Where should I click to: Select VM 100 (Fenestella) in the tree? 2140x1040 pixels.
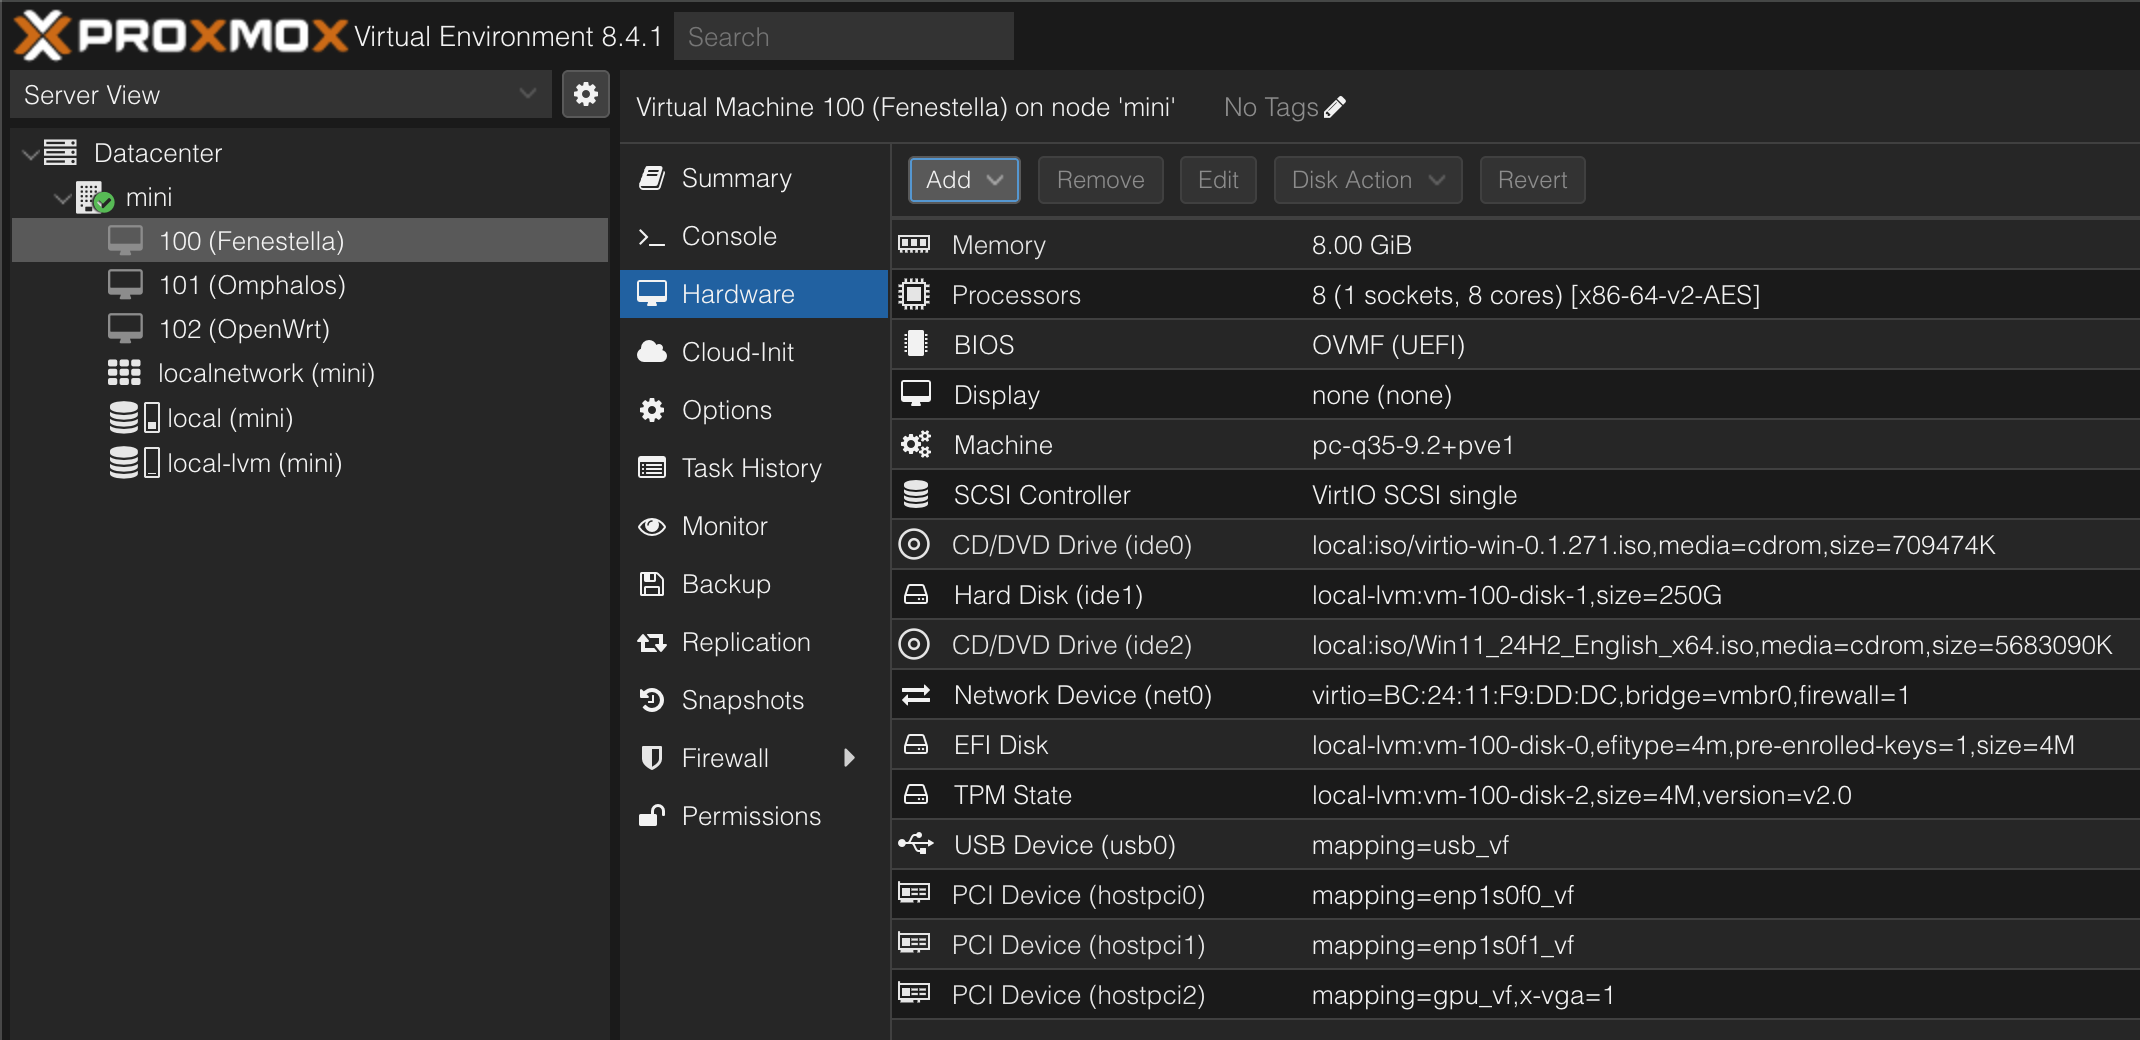(310, 240)
